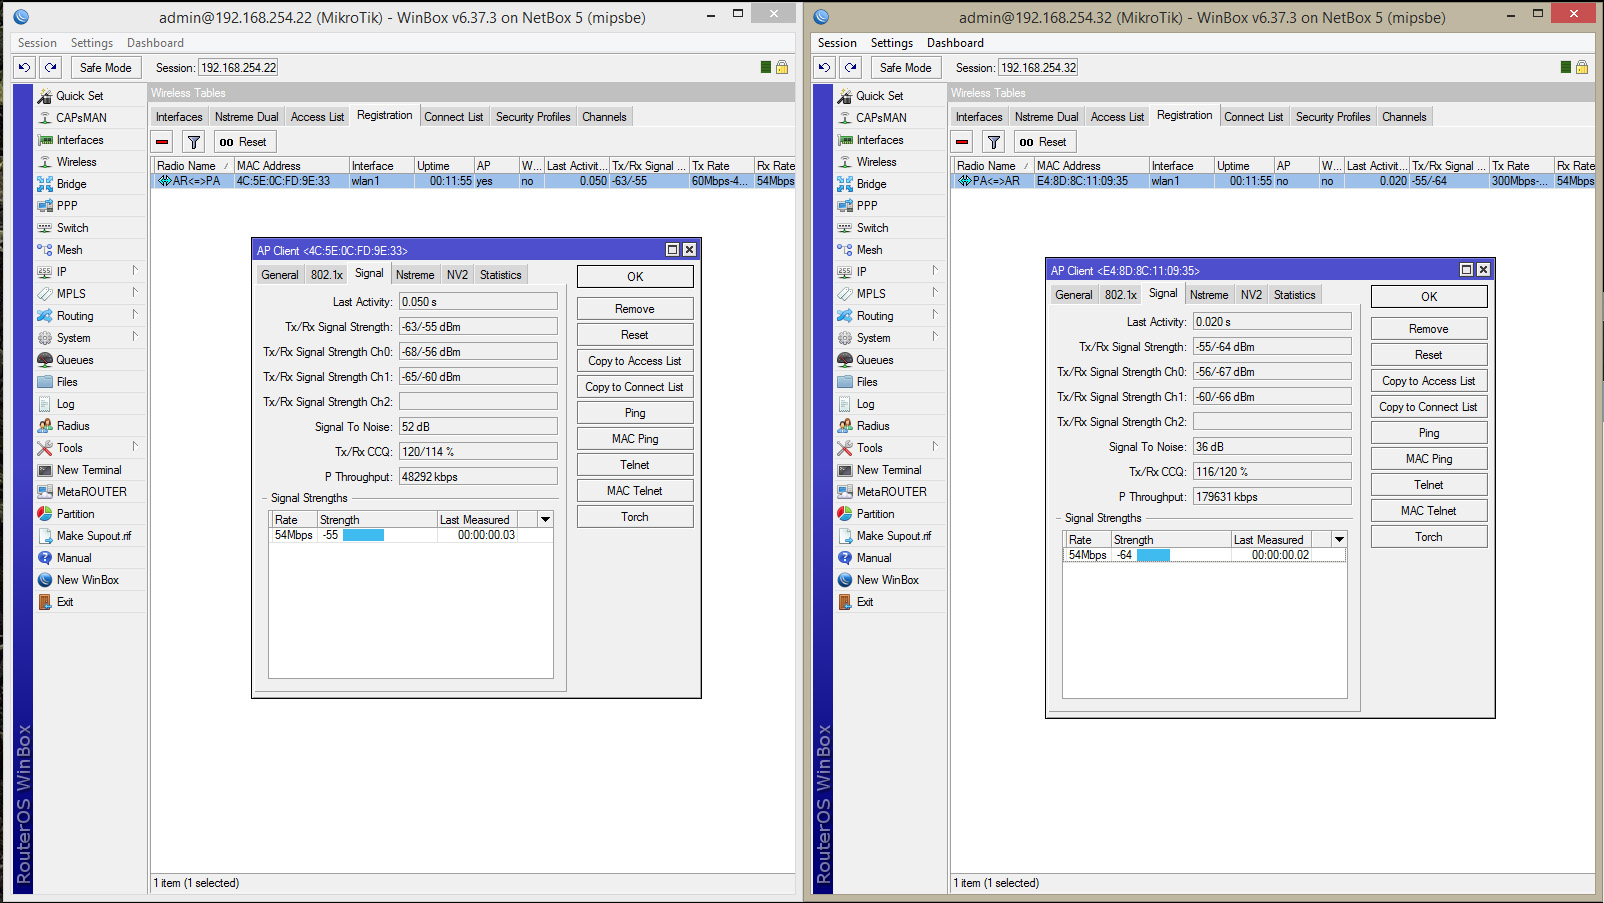Viewport: 1604px width, 903px height.
Task: Click the Session address field in right window
Action: pyautogui.click(x=1038, y=68)
